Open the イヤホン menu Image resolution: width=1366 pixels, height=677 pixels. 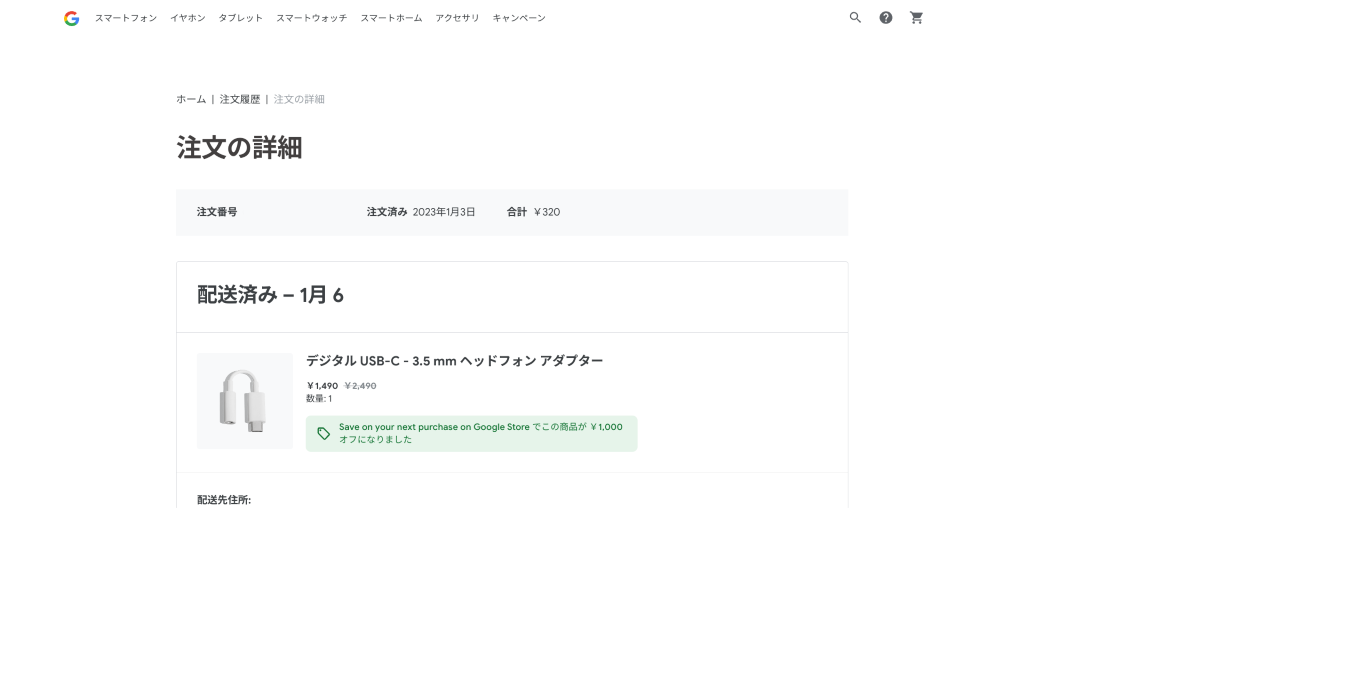188,18
